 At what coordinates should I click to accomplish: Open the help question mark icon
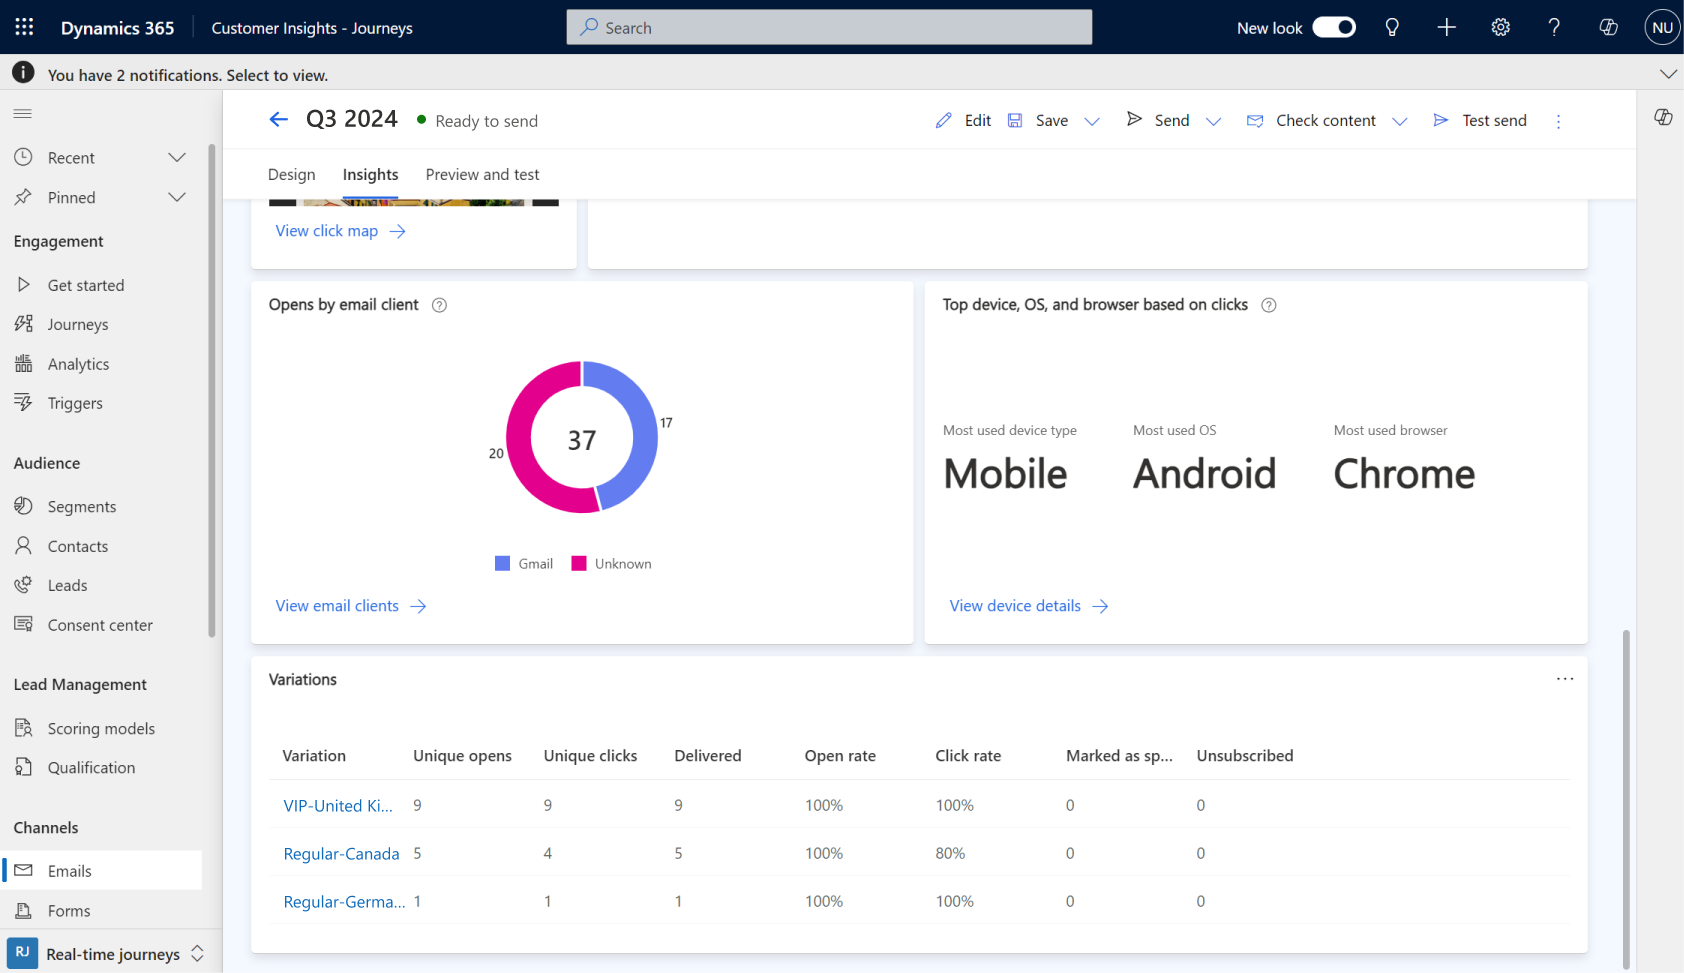[1554, 27]
